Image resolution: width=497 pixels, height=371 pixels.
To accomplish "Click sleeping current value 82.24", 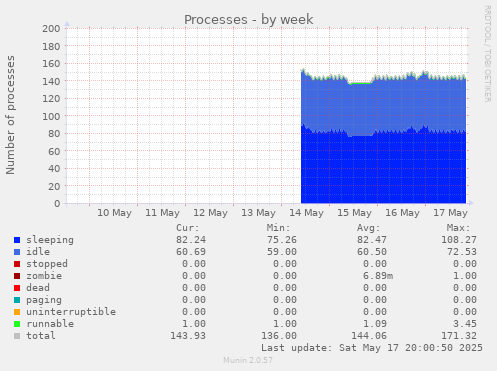I will [x=191, y=240].
